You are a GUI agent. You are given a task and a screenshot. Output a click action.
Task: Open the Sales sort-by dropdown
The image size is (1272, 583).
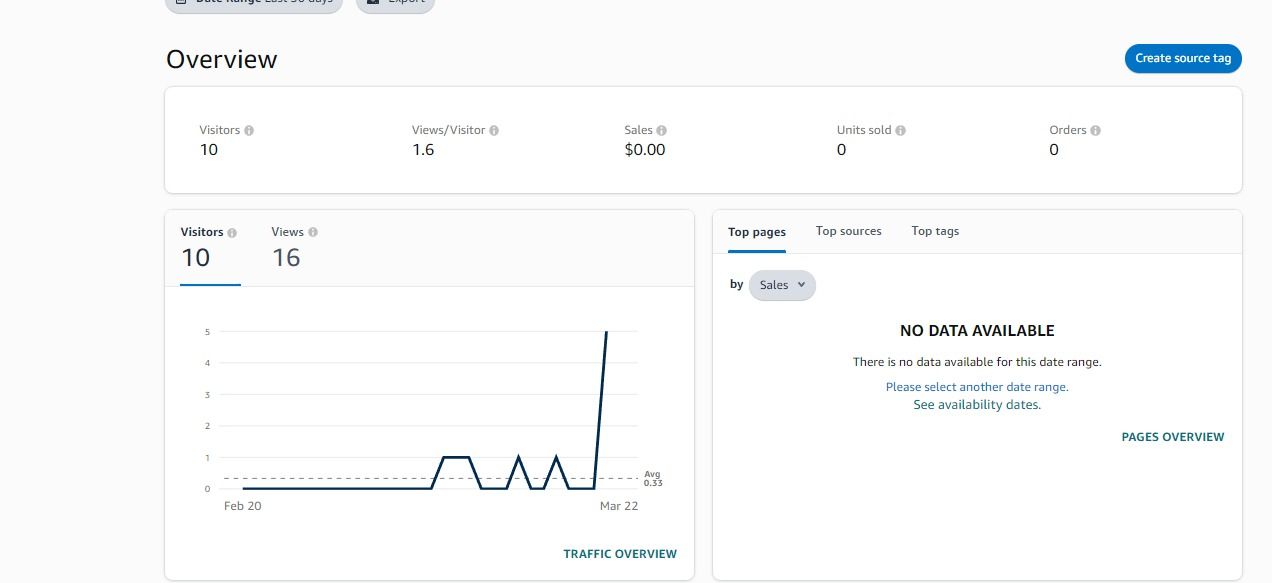point(782,285)
